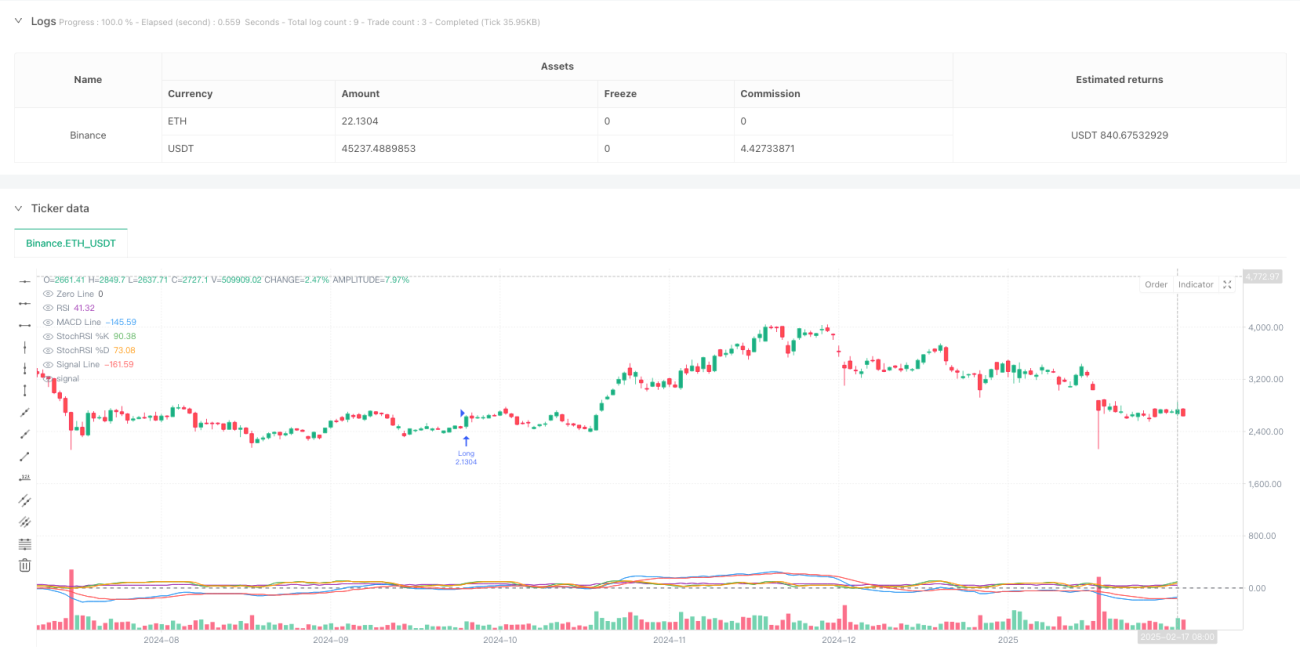The height and width of the screenshot is (650, 1300).
Task: Toggle the StochRSI %K eye icon
Action: (49, 336)
